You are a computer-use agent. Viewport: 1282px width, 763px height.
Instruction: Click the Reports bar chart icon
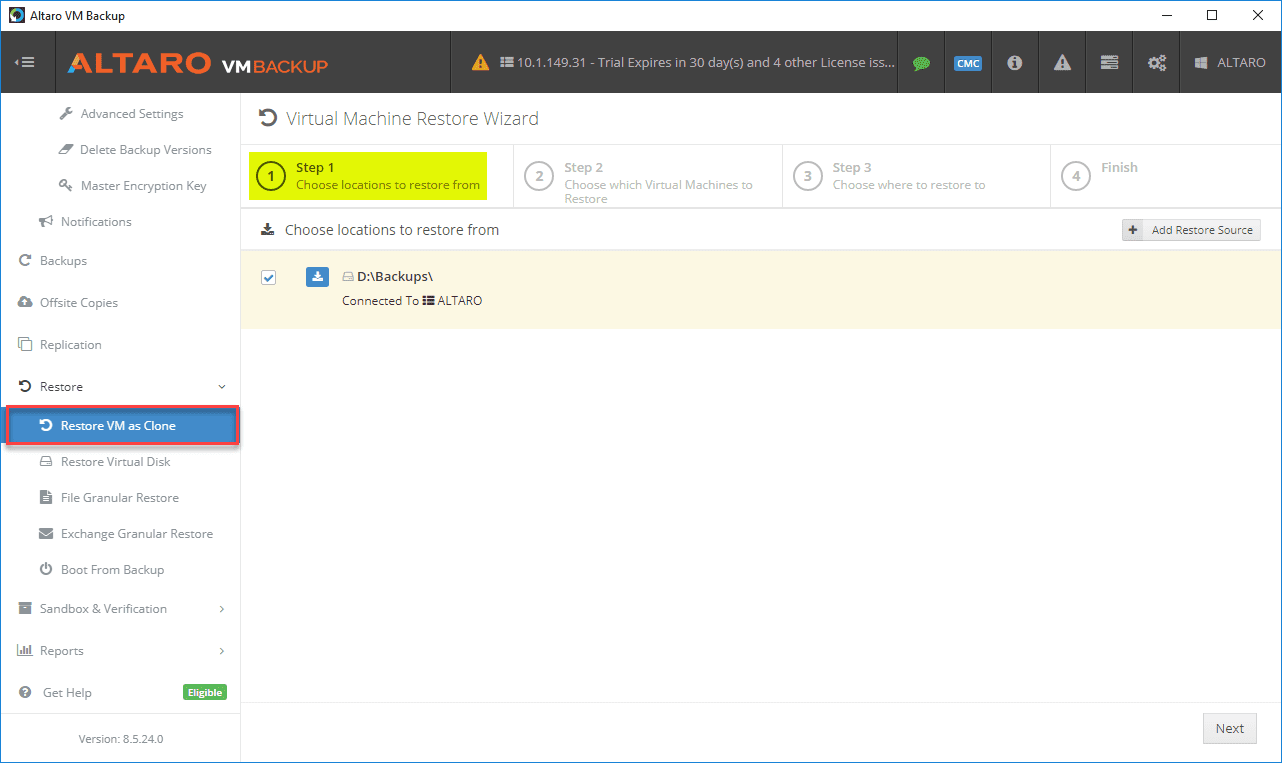[26, 651]
